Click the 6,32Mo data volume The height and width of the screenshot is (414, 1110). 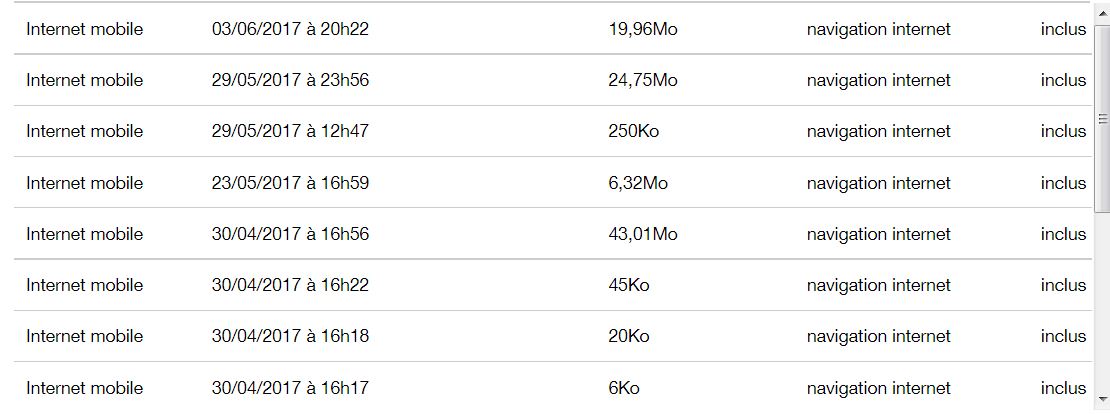tap(638, 183)
